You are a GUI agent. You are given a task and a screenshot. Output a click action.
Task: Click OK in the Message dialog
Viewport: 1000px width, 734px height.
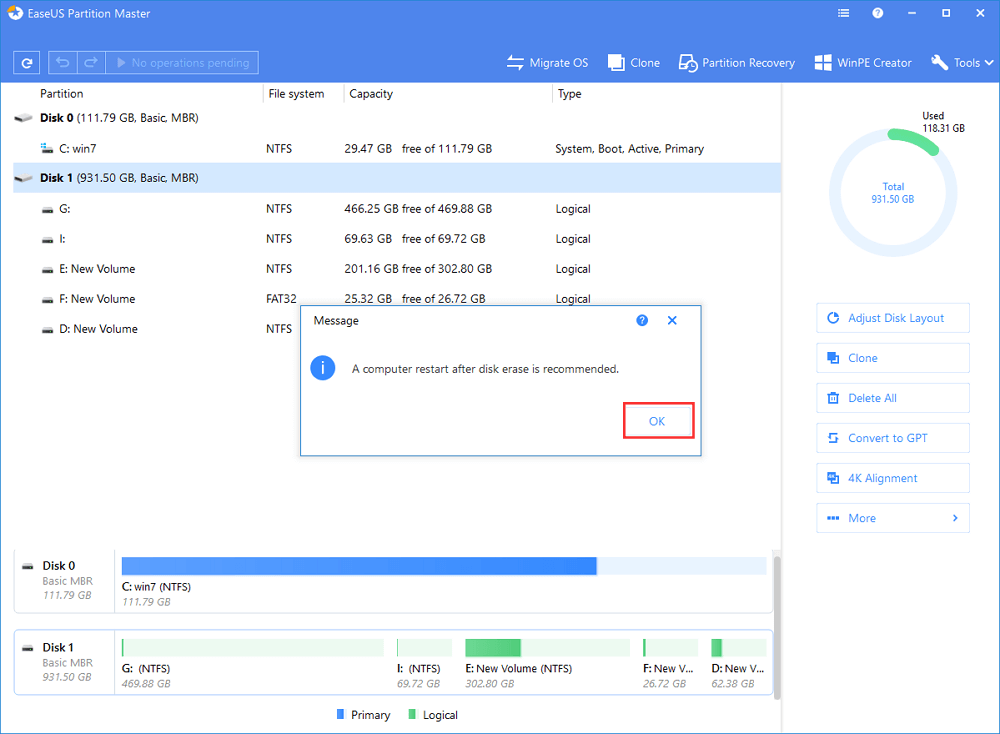(658, 421)
